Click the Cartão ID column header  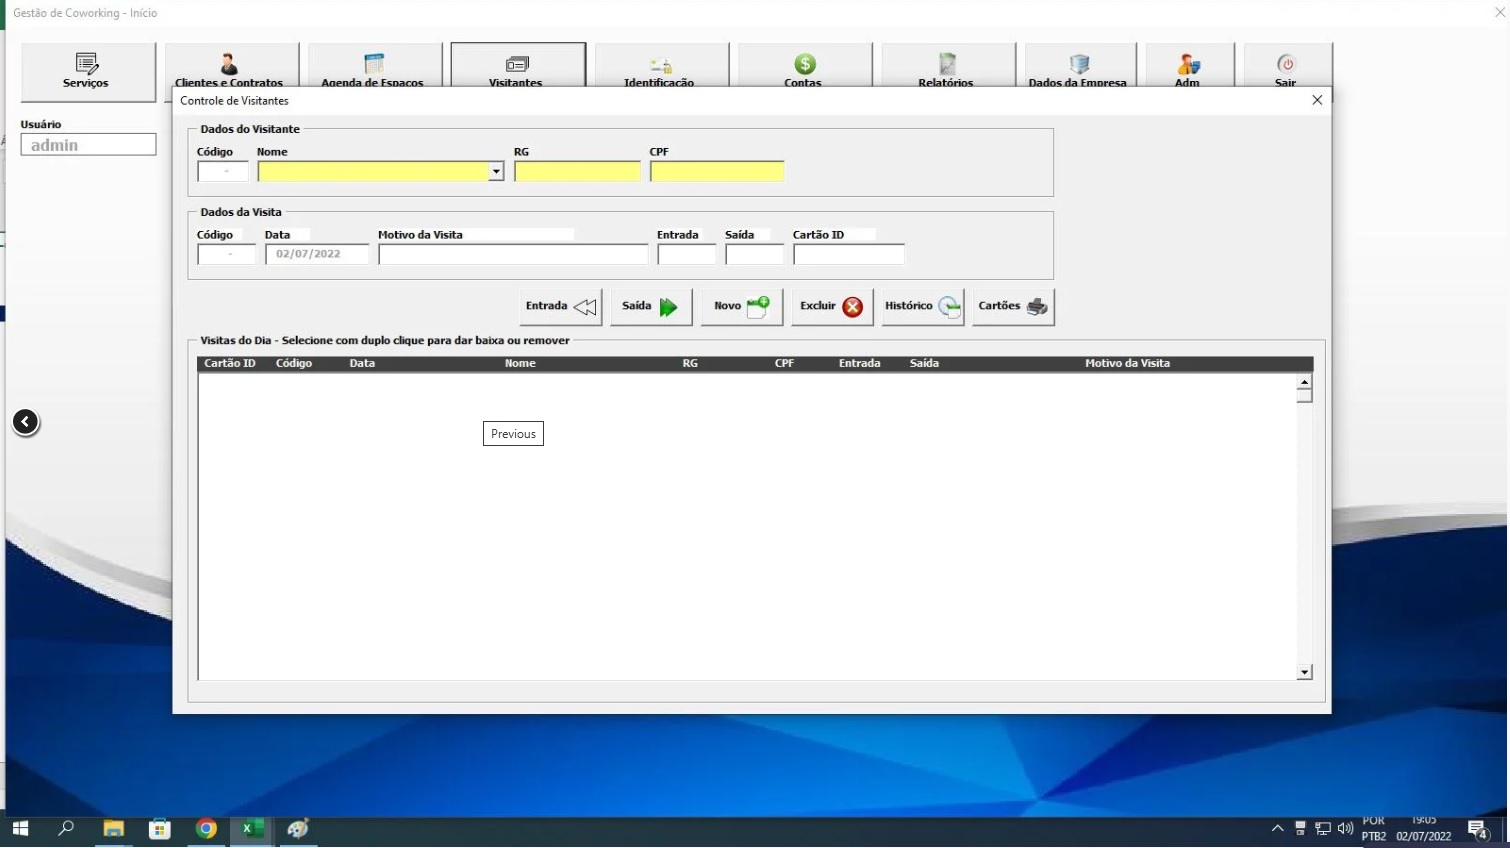point(230,363)
